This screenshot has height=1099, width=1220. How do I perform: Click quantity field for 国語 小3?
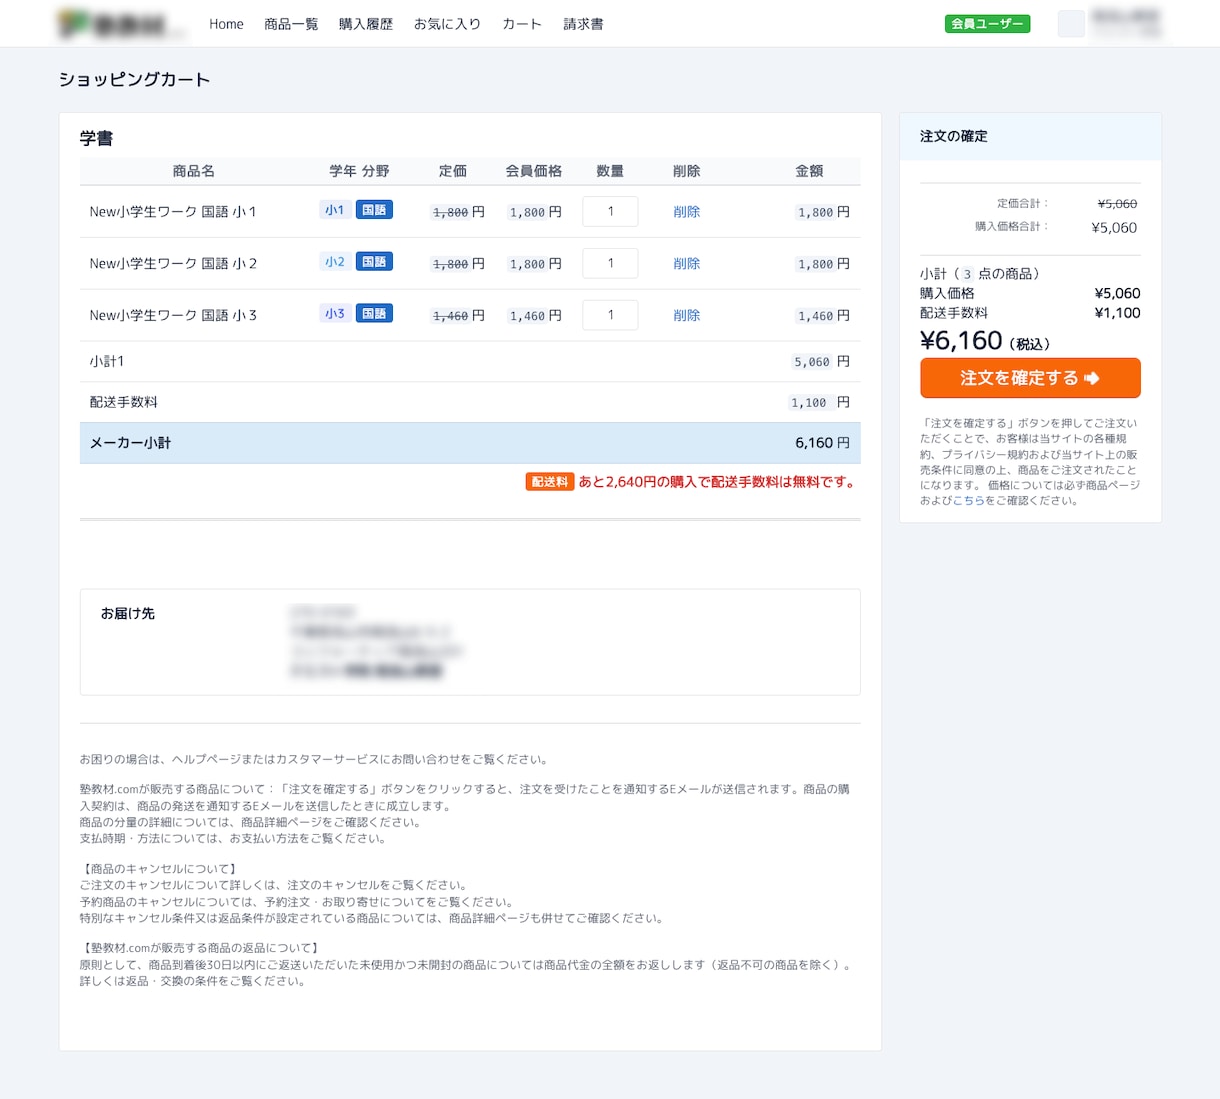tap(610, 315)
